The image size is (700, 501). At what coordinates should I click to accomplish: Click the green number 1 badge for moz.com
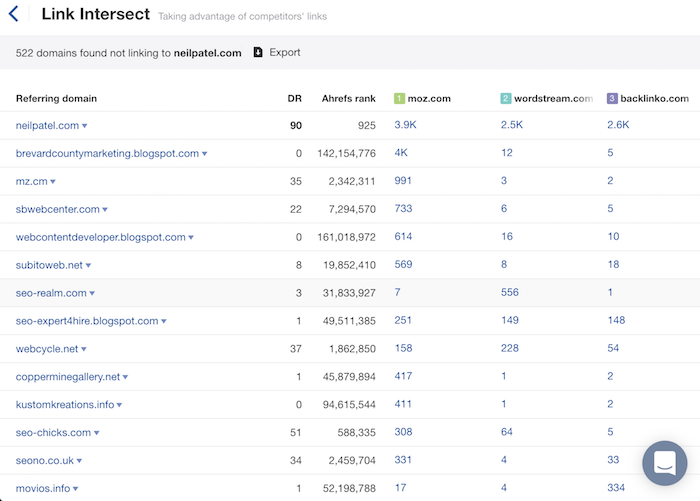click(399, 98)
